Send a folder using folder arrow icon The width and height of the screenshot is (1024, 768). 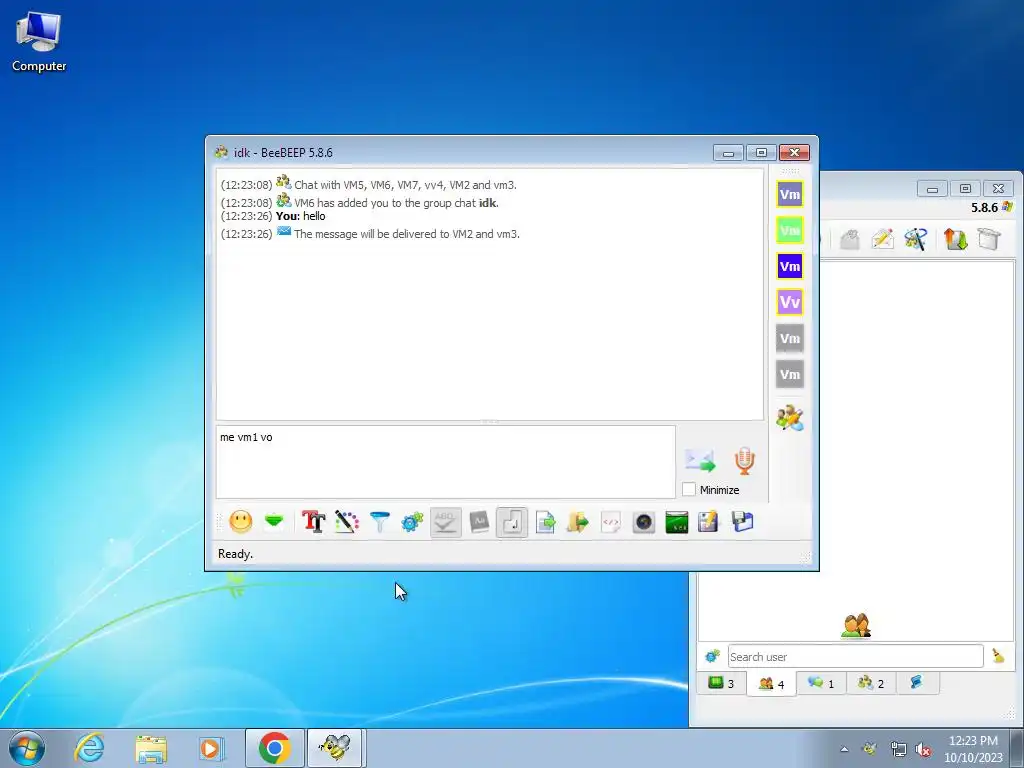(577, 522)
